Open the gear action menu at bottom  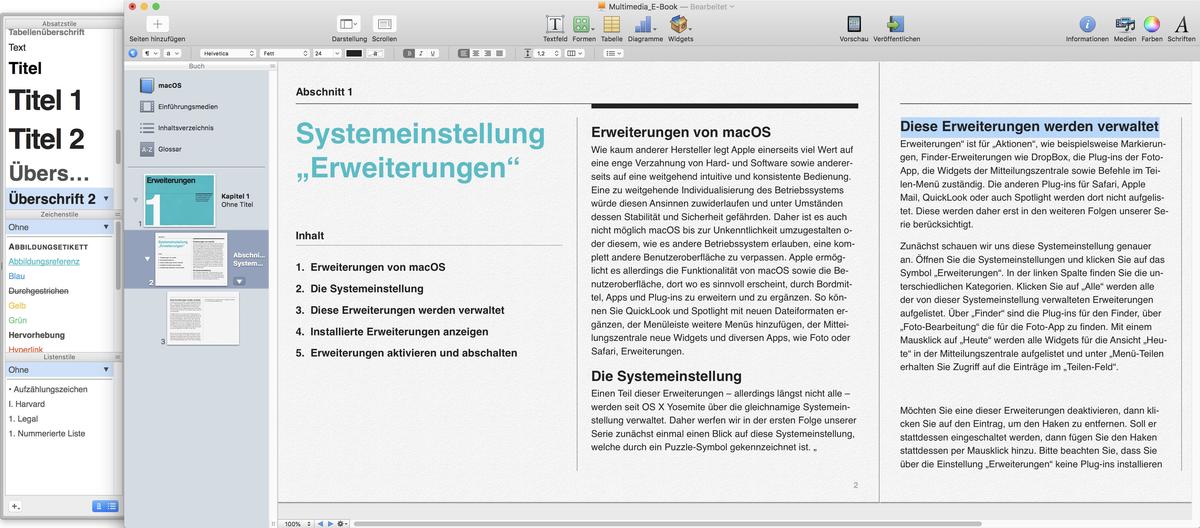click(342, 523)
